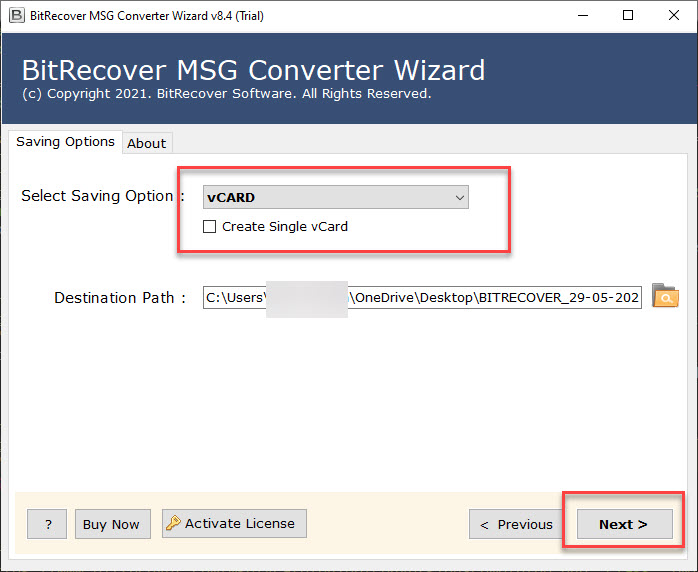Image resolution: width=698 pixels, height=572 pixels.
Task: Go back with the Previous button
Action: [516, 524]
